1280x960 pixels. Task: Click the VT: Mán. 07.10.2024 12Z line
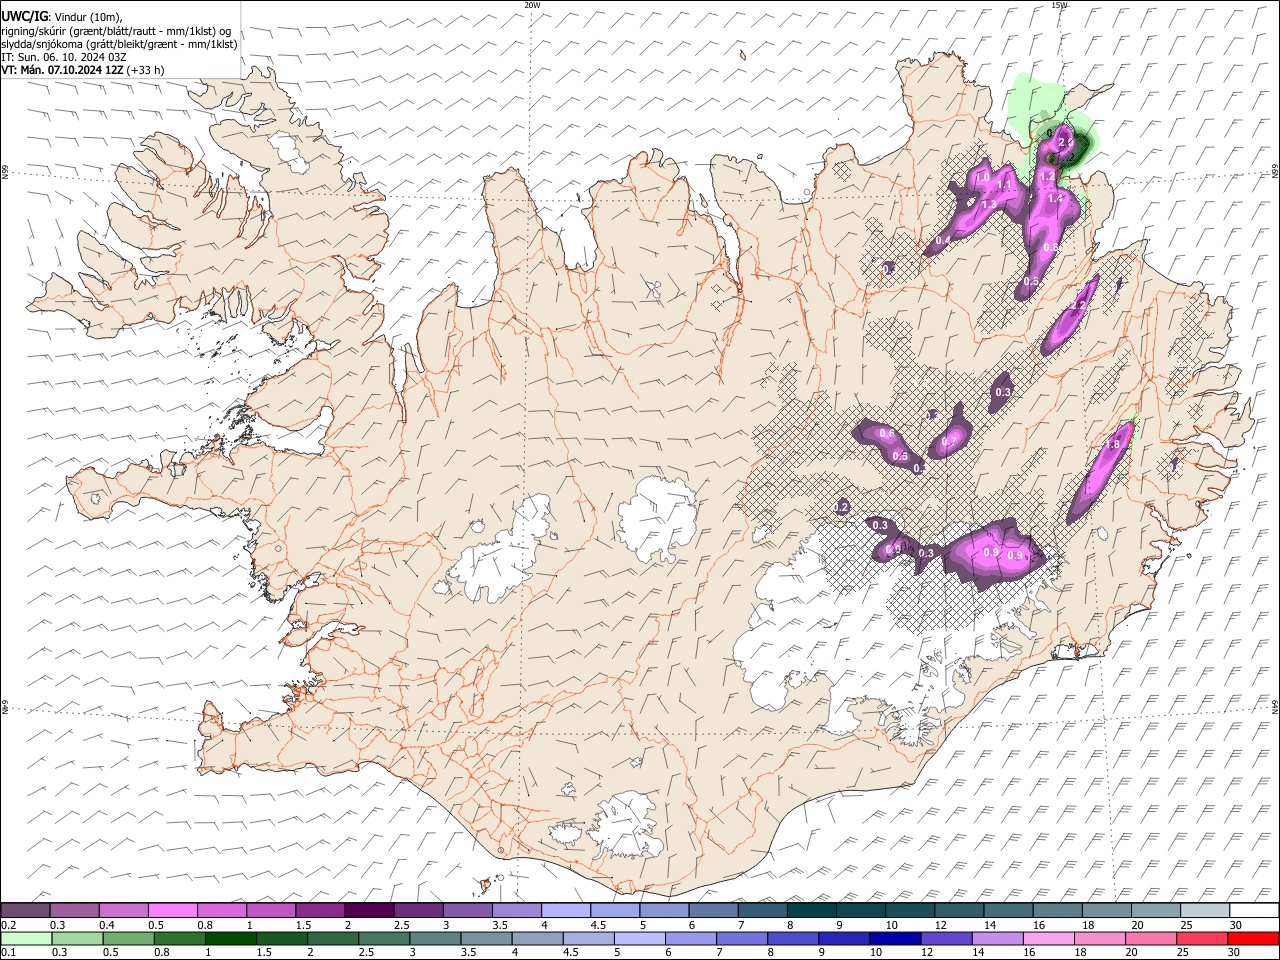tap(83, 70)
